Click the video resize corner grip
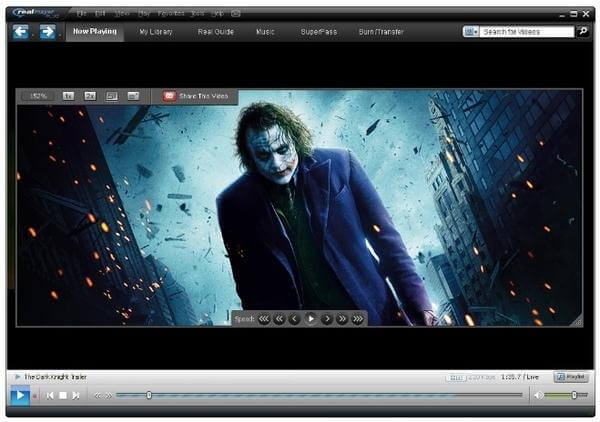 [x=578, y=322]
